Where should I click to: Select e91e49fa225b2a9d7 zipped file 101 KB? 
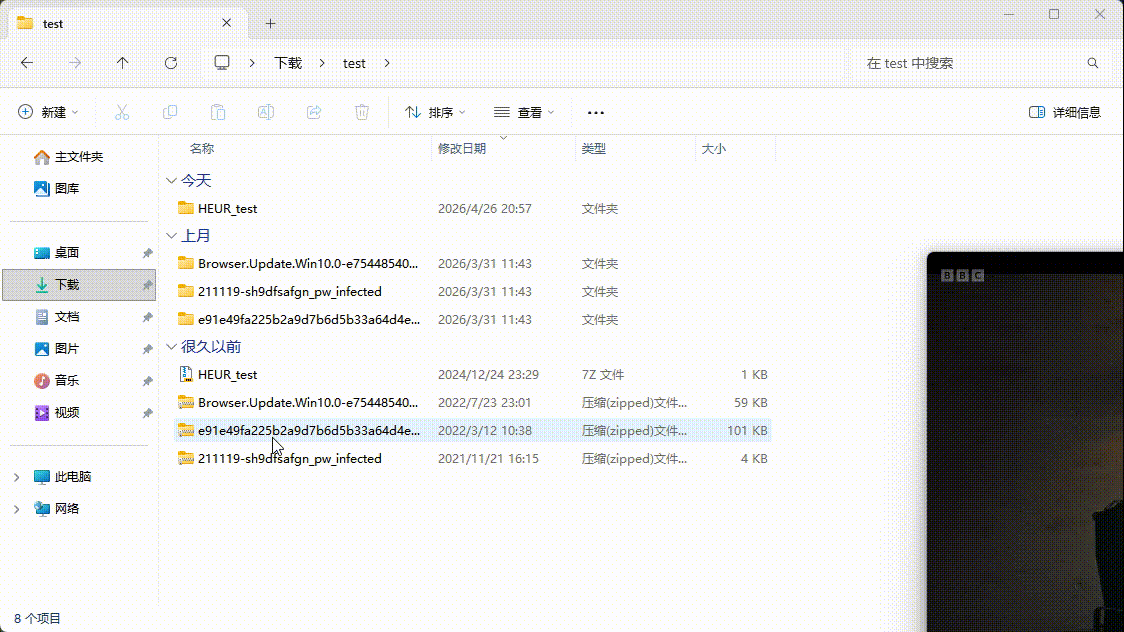point(472,431)
